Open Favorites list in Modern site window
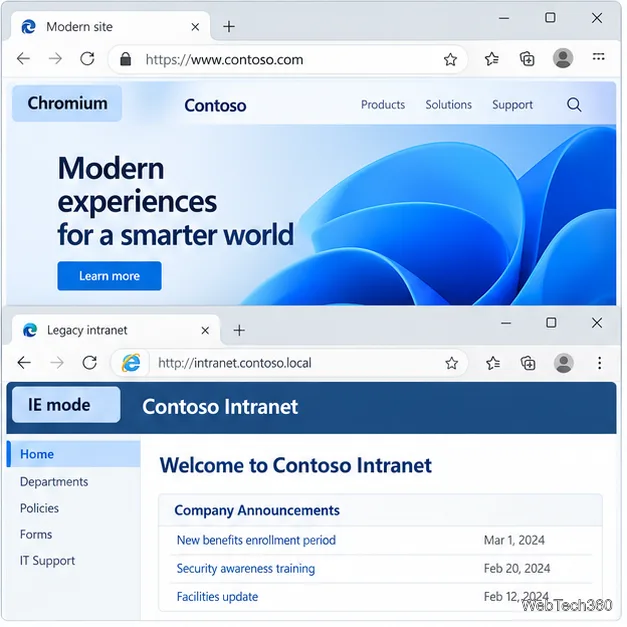This screenshot has width=627, height=627. click(491, 59)
